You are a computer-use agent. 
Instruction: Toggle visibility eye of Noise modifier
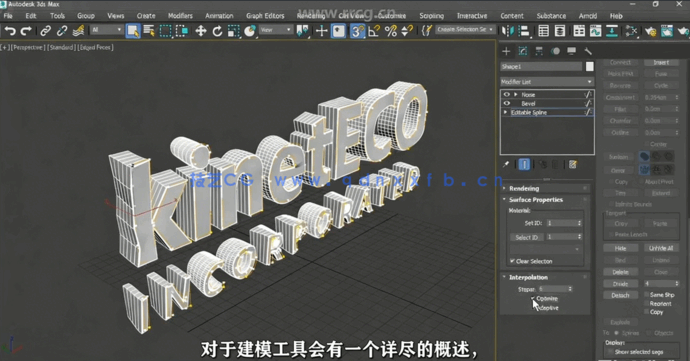click(x=506, y=94)
